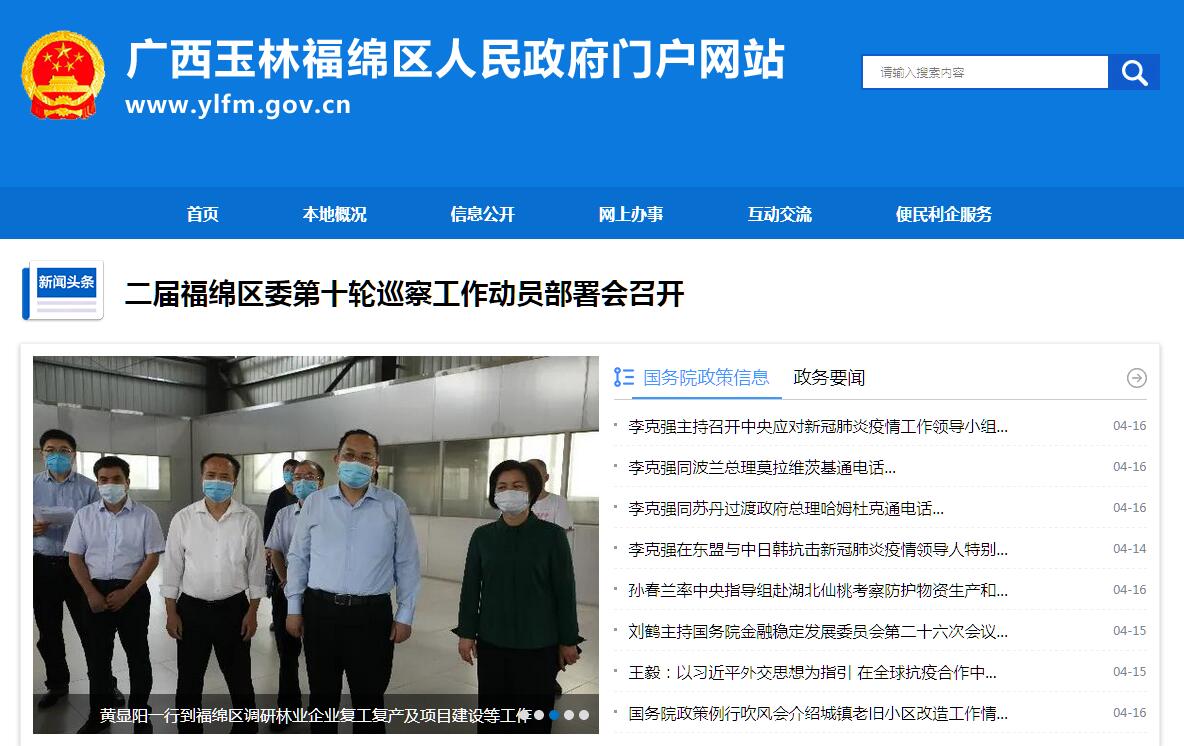Switch to the 政务要闻 tab
This screenshot has height=746, width=1184.
829,378
